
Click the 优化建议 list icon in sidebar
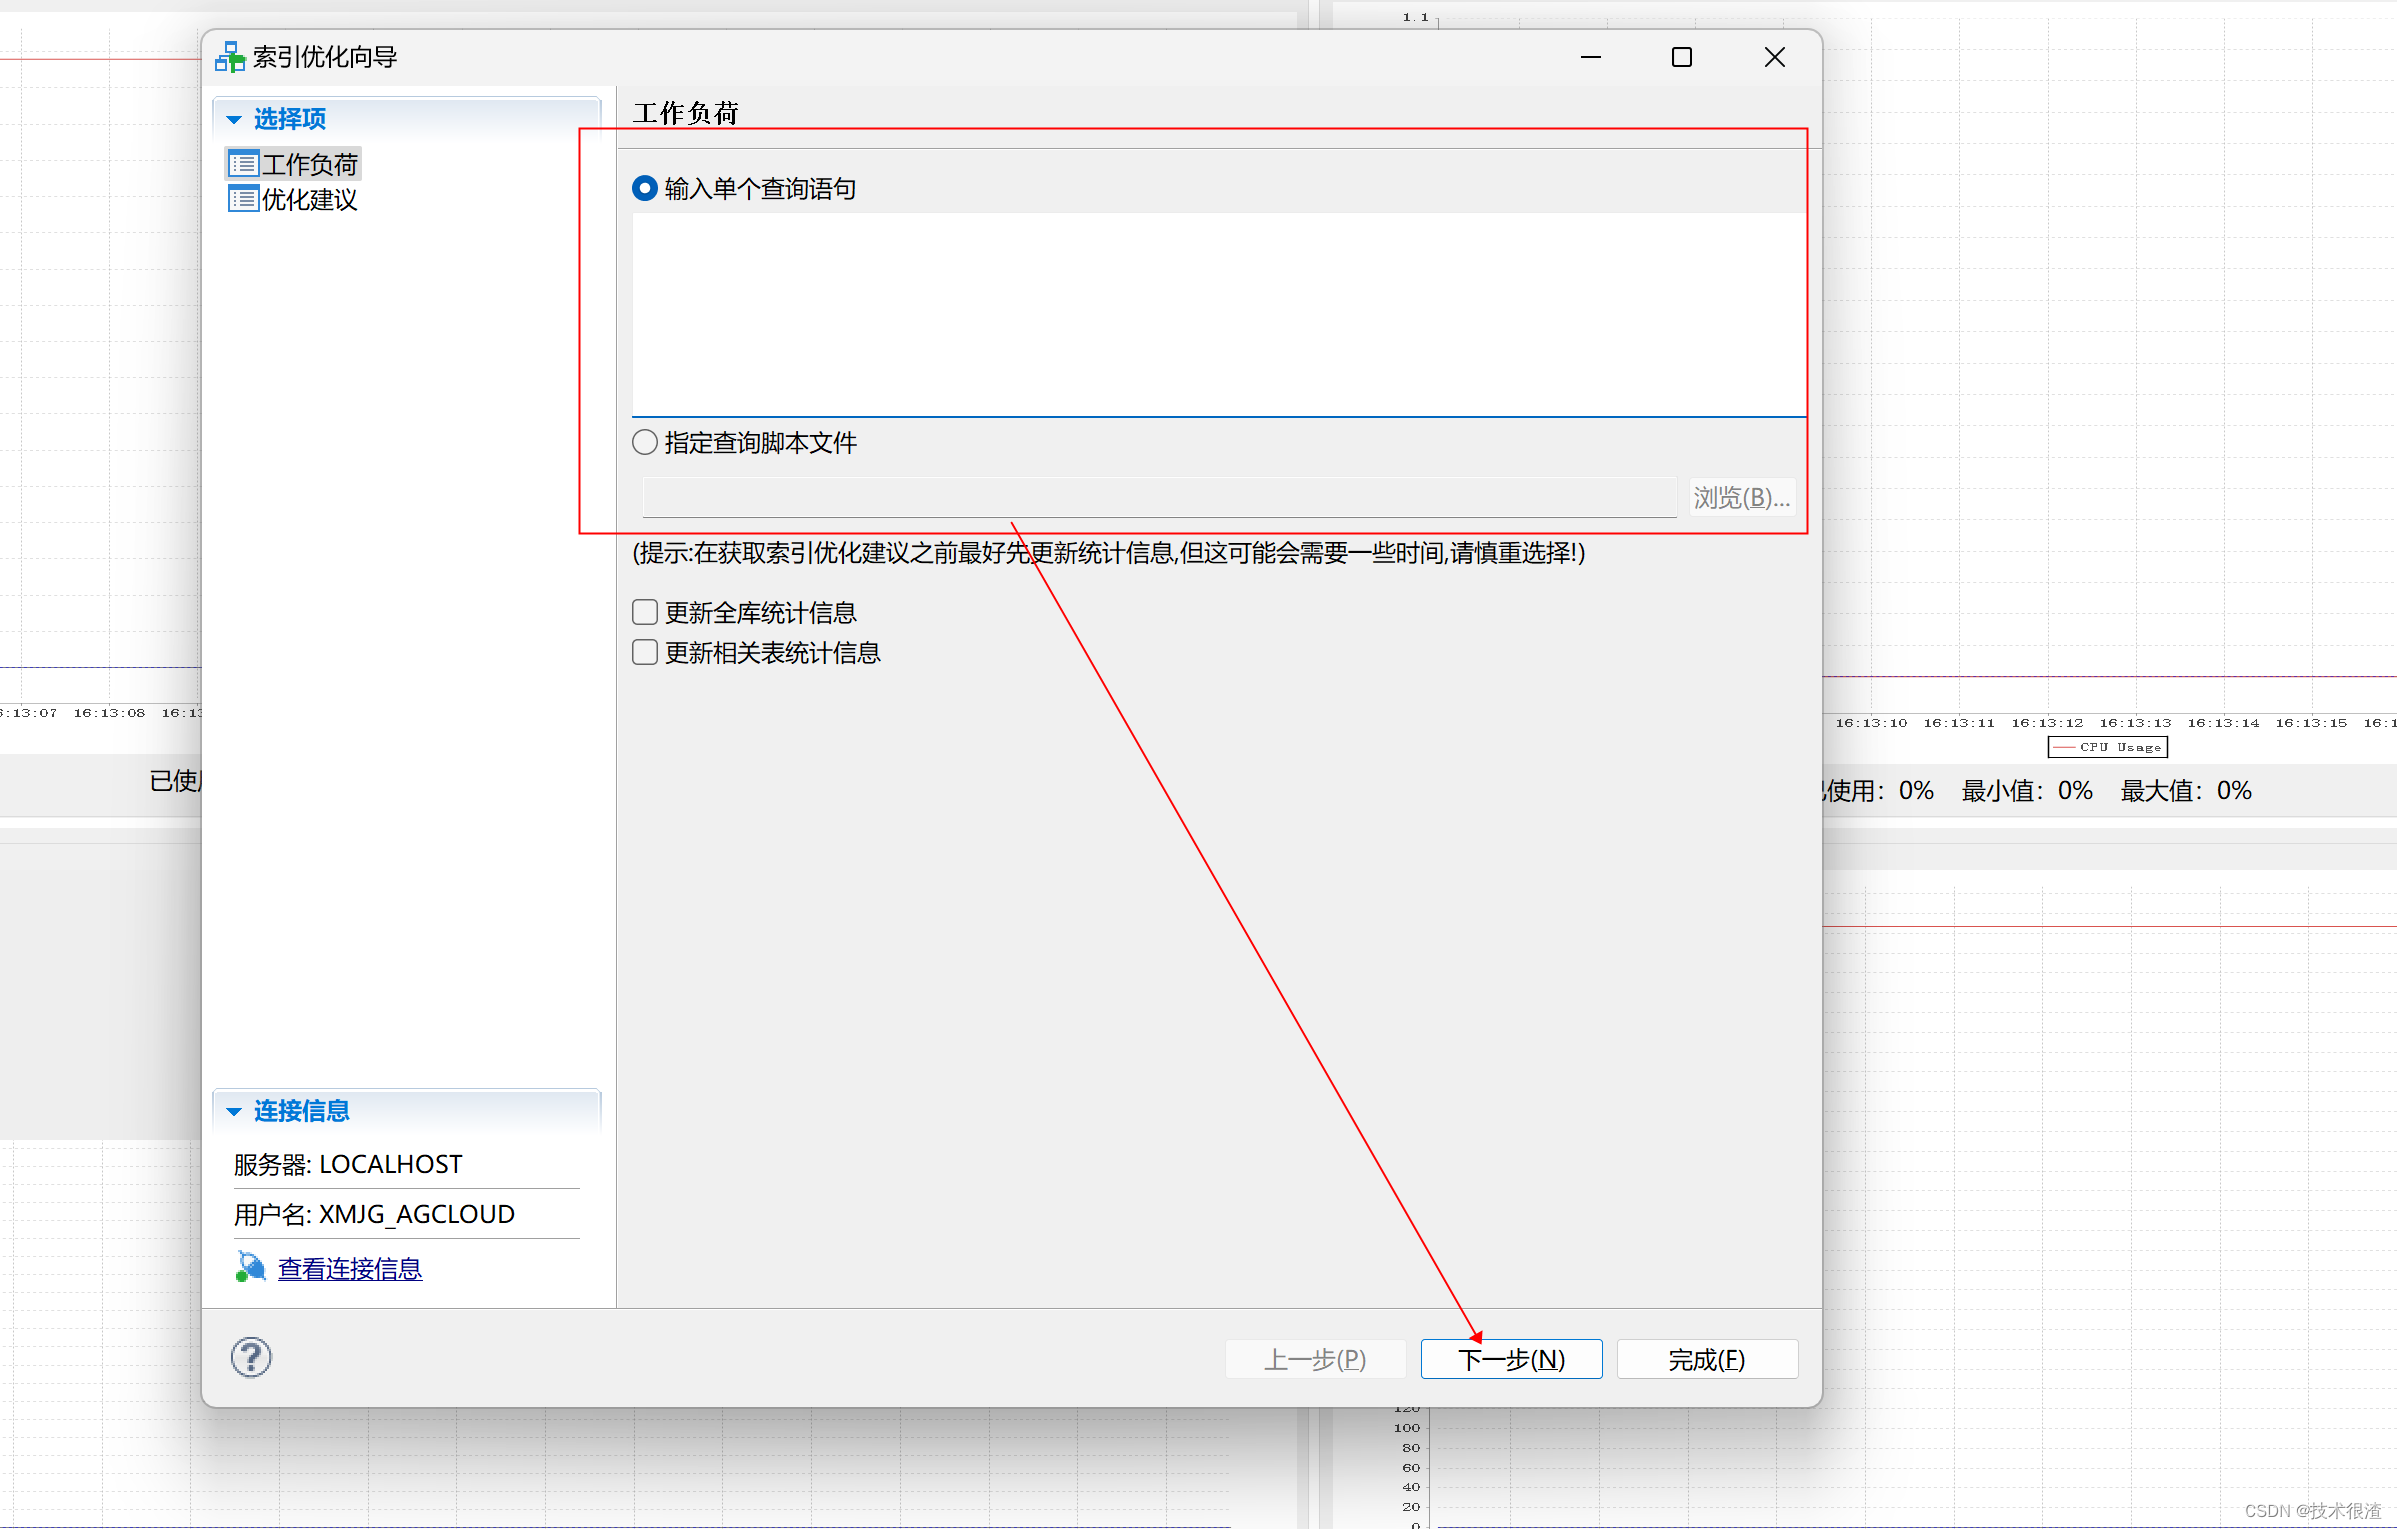pyautogui.click(x=243, y=199)
